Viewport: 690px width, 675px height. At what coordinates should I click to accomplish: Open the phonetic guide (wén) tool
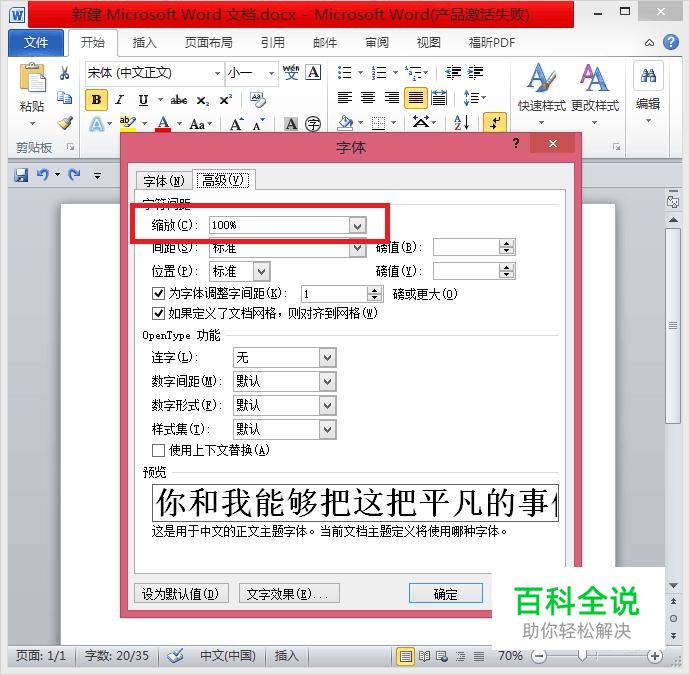(291, 72)
